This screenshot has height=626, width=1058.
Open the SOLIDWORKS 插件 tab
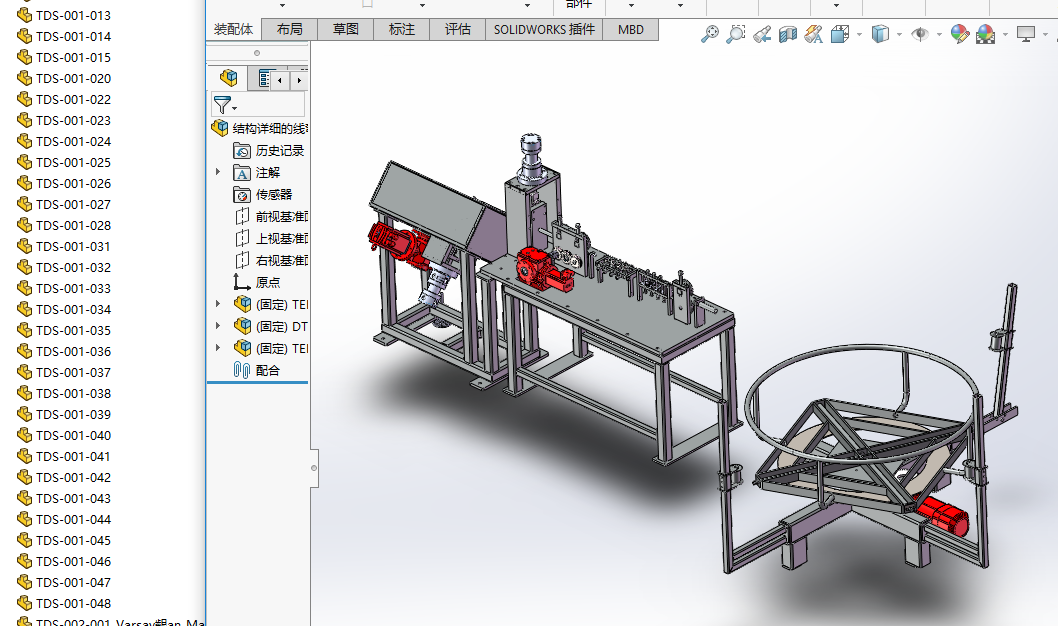tap(544, 29)
